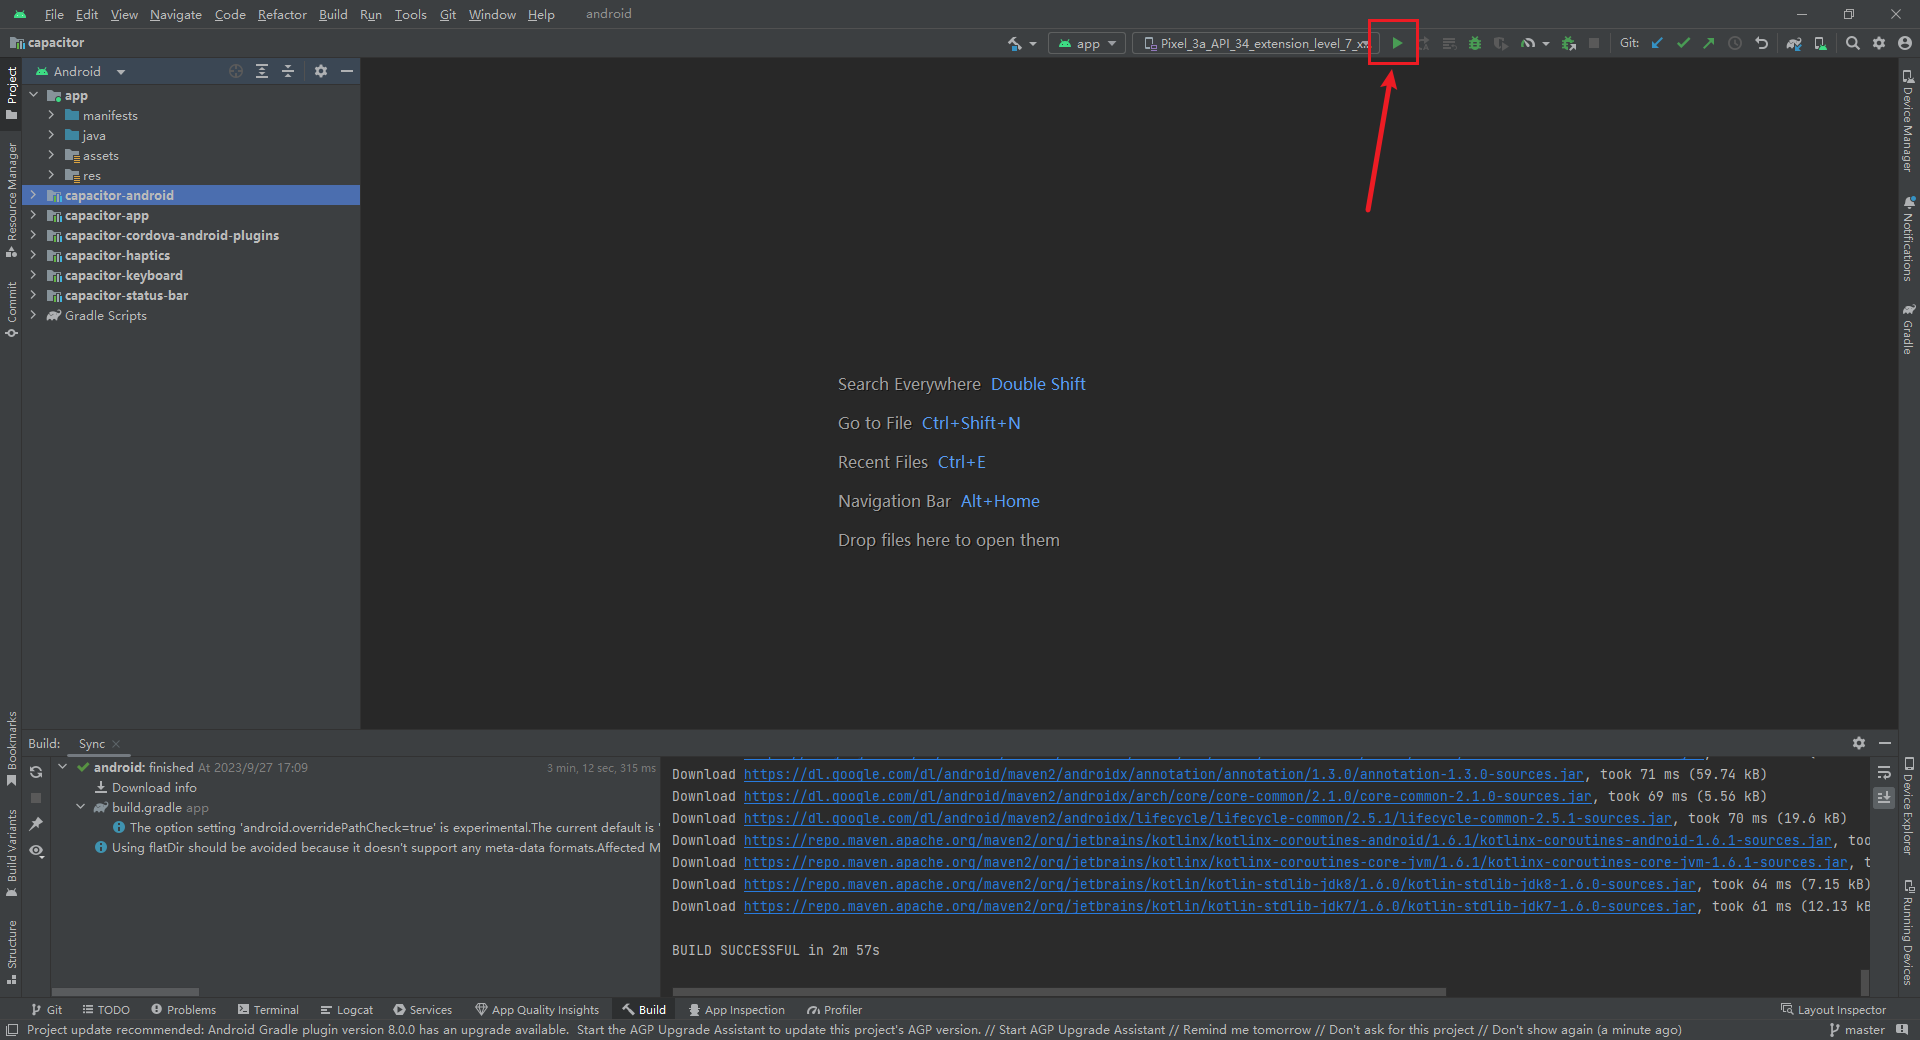The width and height of the screenshot is (1920, 1040).
Task: Click the Make Project hammer icon
Action: 1015,43
